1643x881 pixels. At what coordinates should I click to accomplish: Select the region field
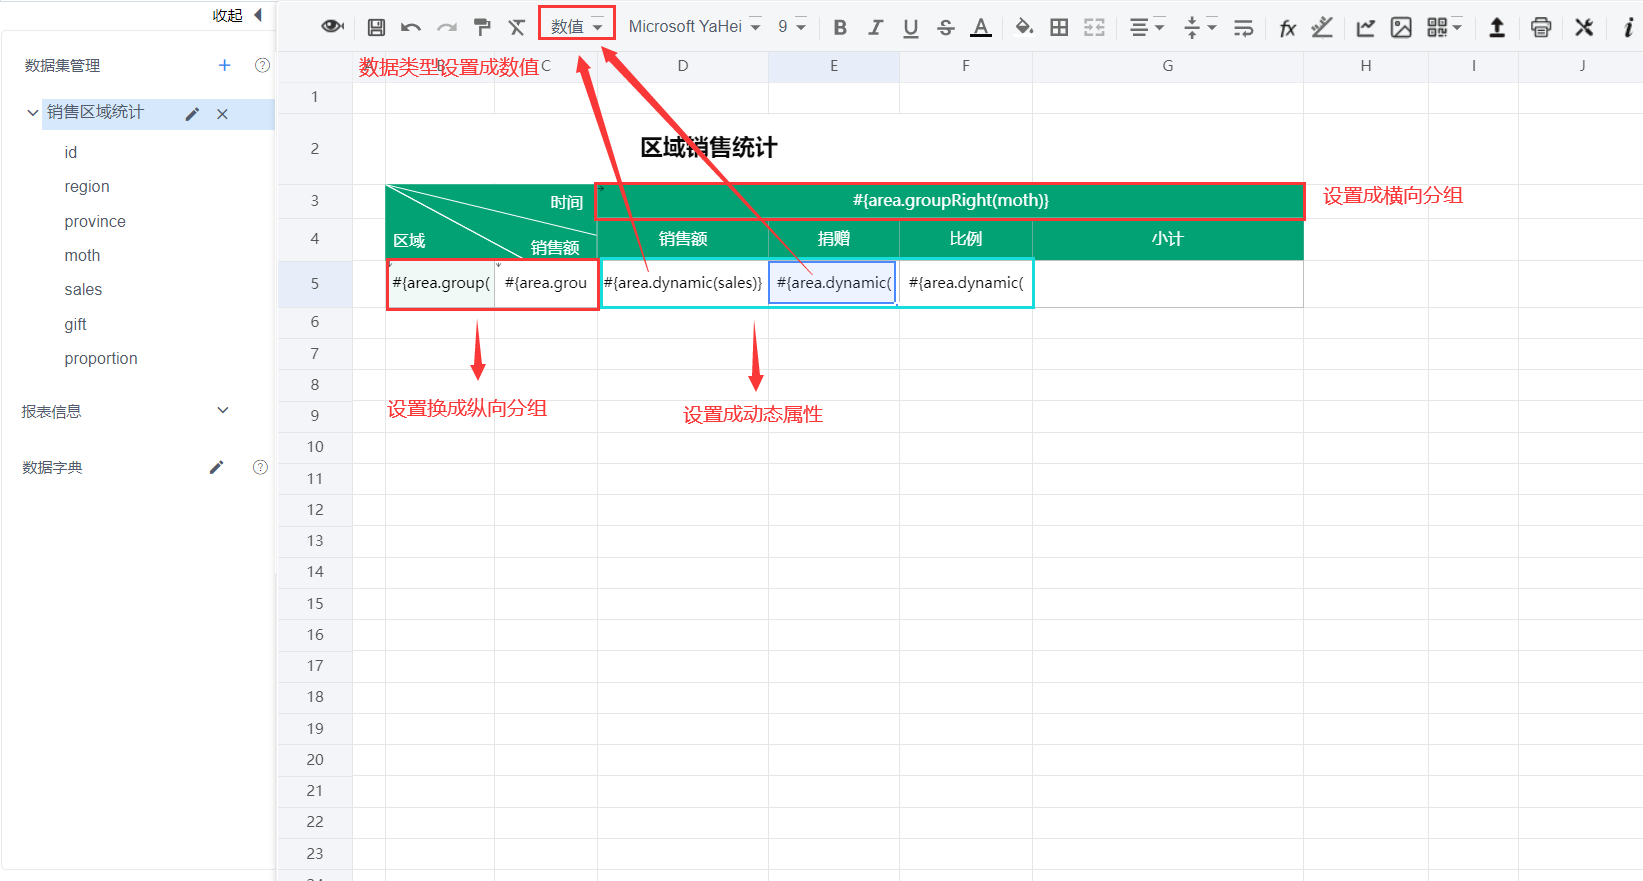(87, 186)
